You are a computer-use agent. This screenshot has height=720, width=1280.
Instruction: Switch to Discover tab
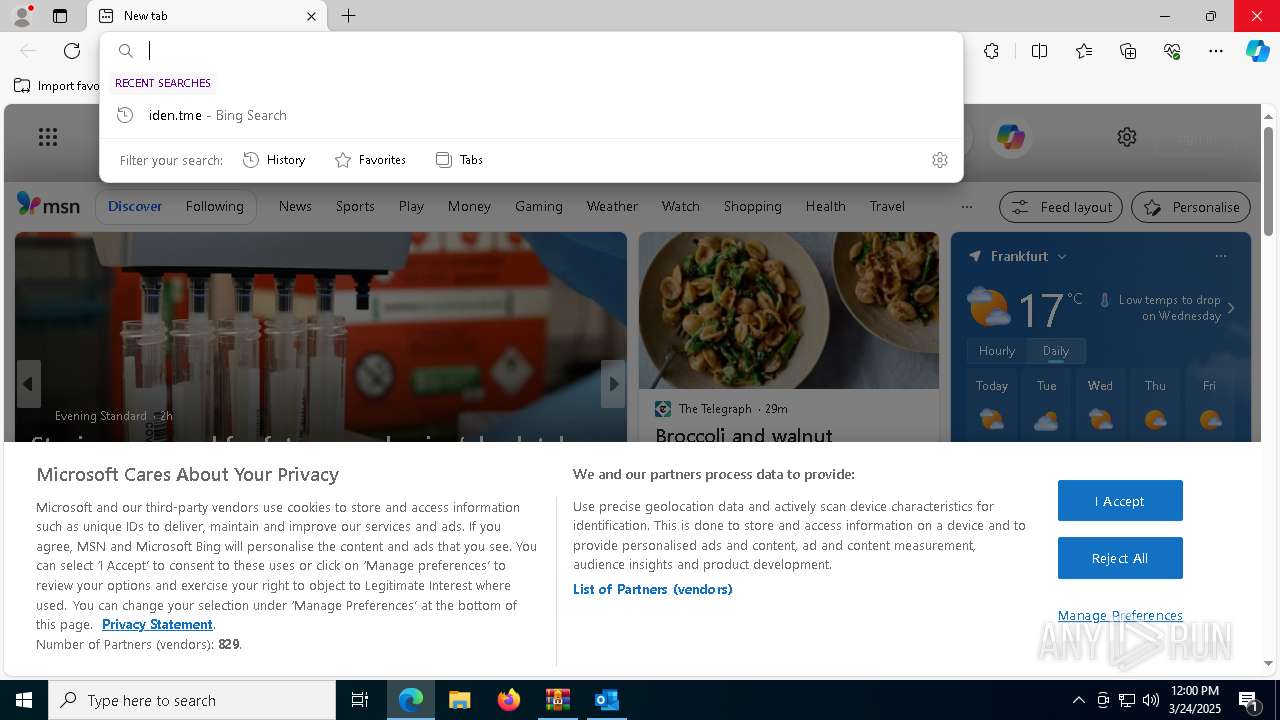135,206
